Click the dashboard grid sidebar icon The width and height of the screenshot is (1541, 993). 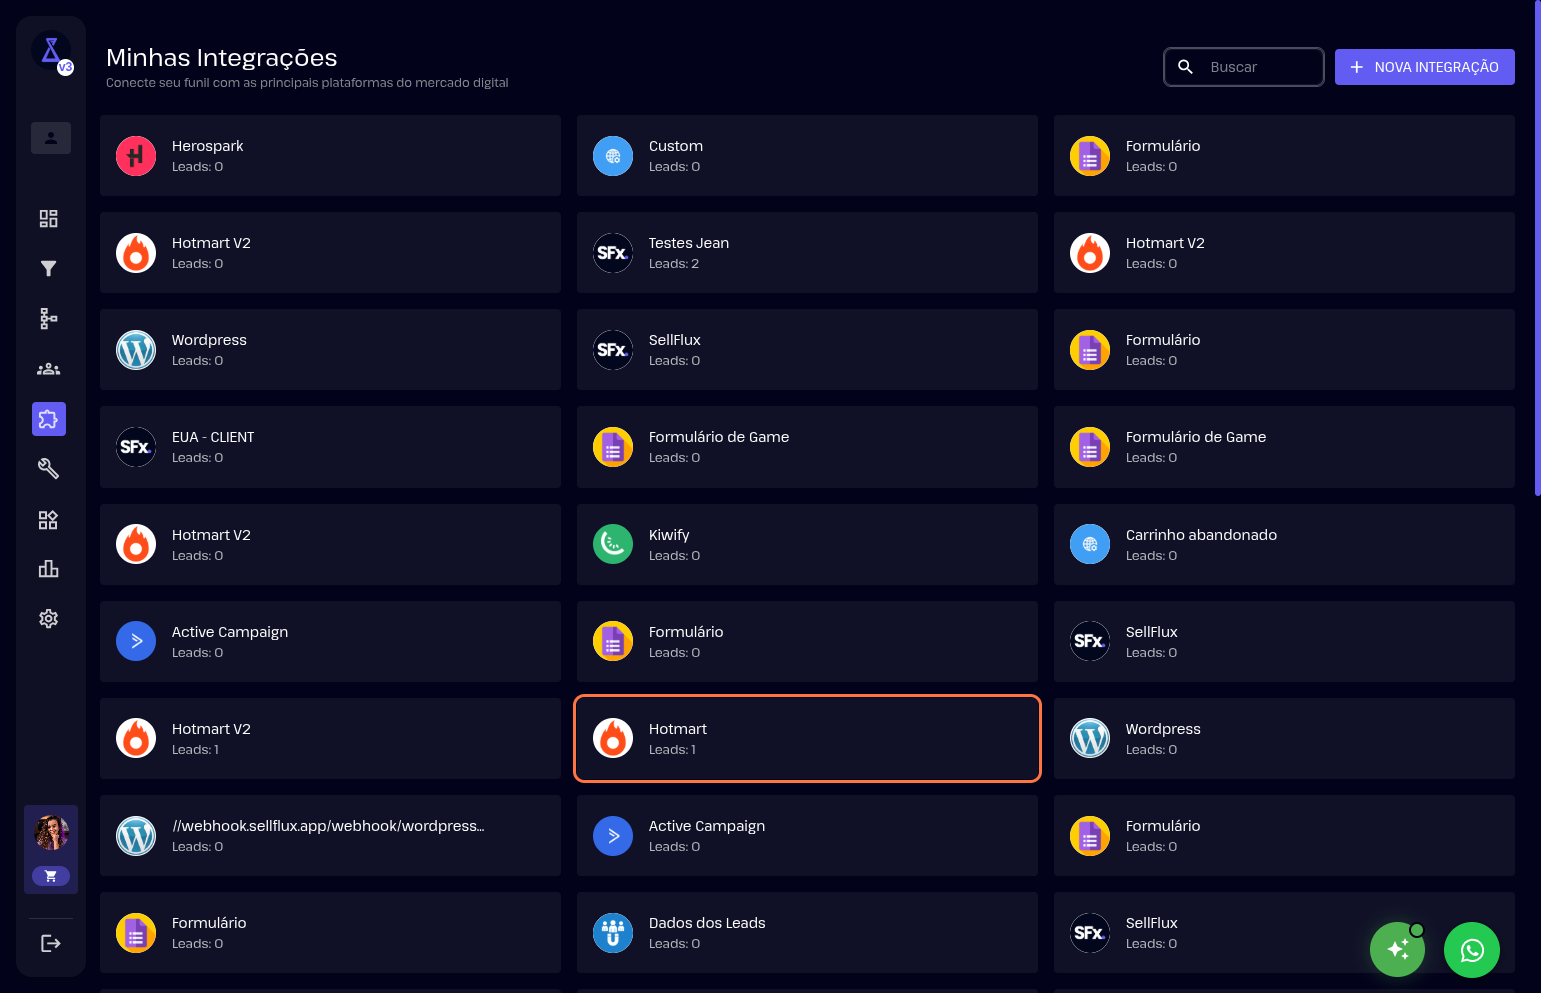point(48,218)
